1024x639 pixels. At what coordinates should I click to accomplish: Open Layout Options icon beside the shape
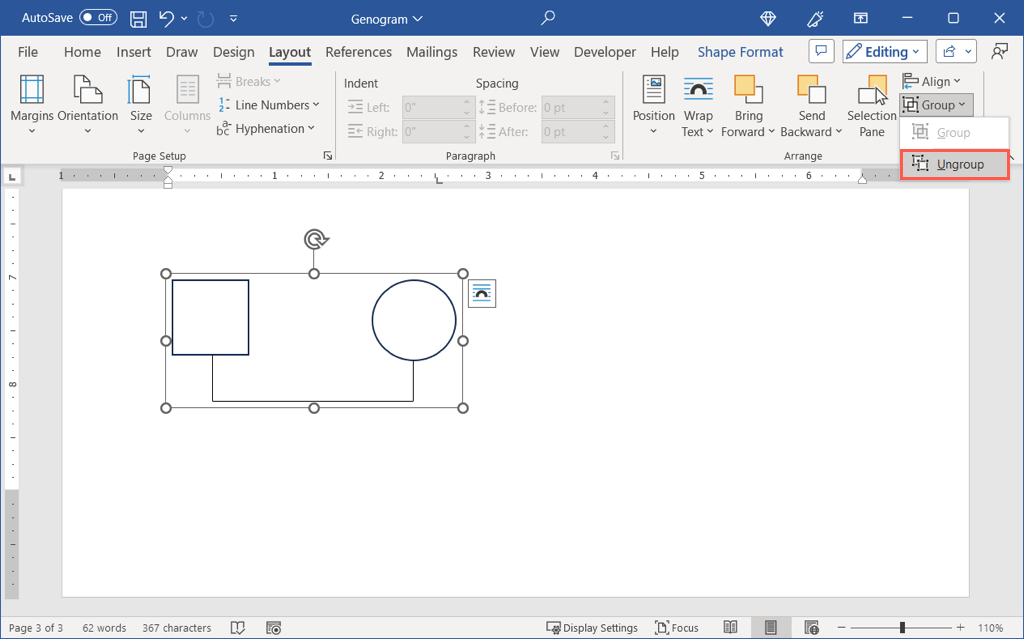pos(482,293)
